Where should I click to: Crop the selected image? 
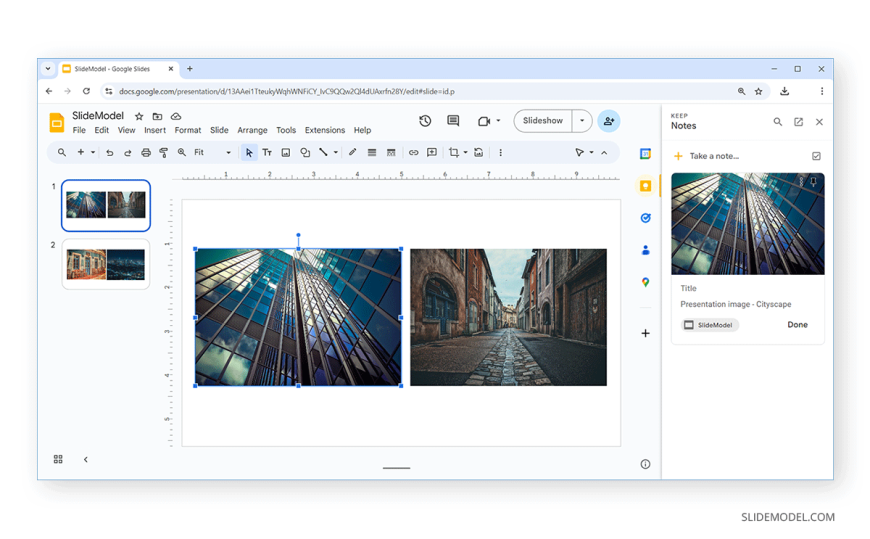(454, 152)
